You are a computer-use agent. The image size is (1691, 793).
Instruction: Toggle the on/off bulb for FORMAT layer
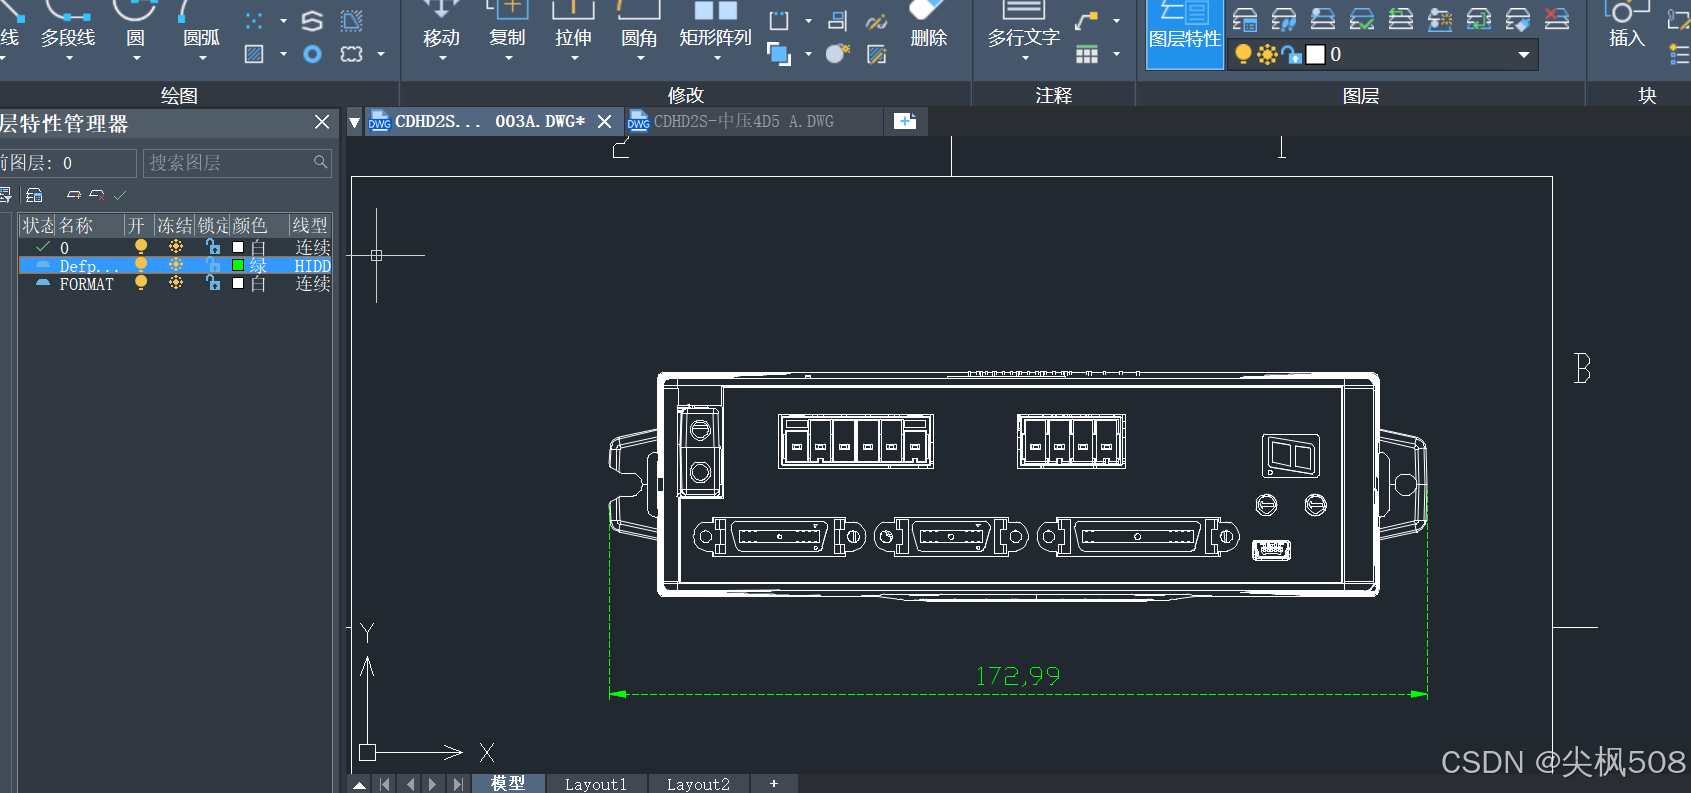pyautogui.click(x=141, y=283)
